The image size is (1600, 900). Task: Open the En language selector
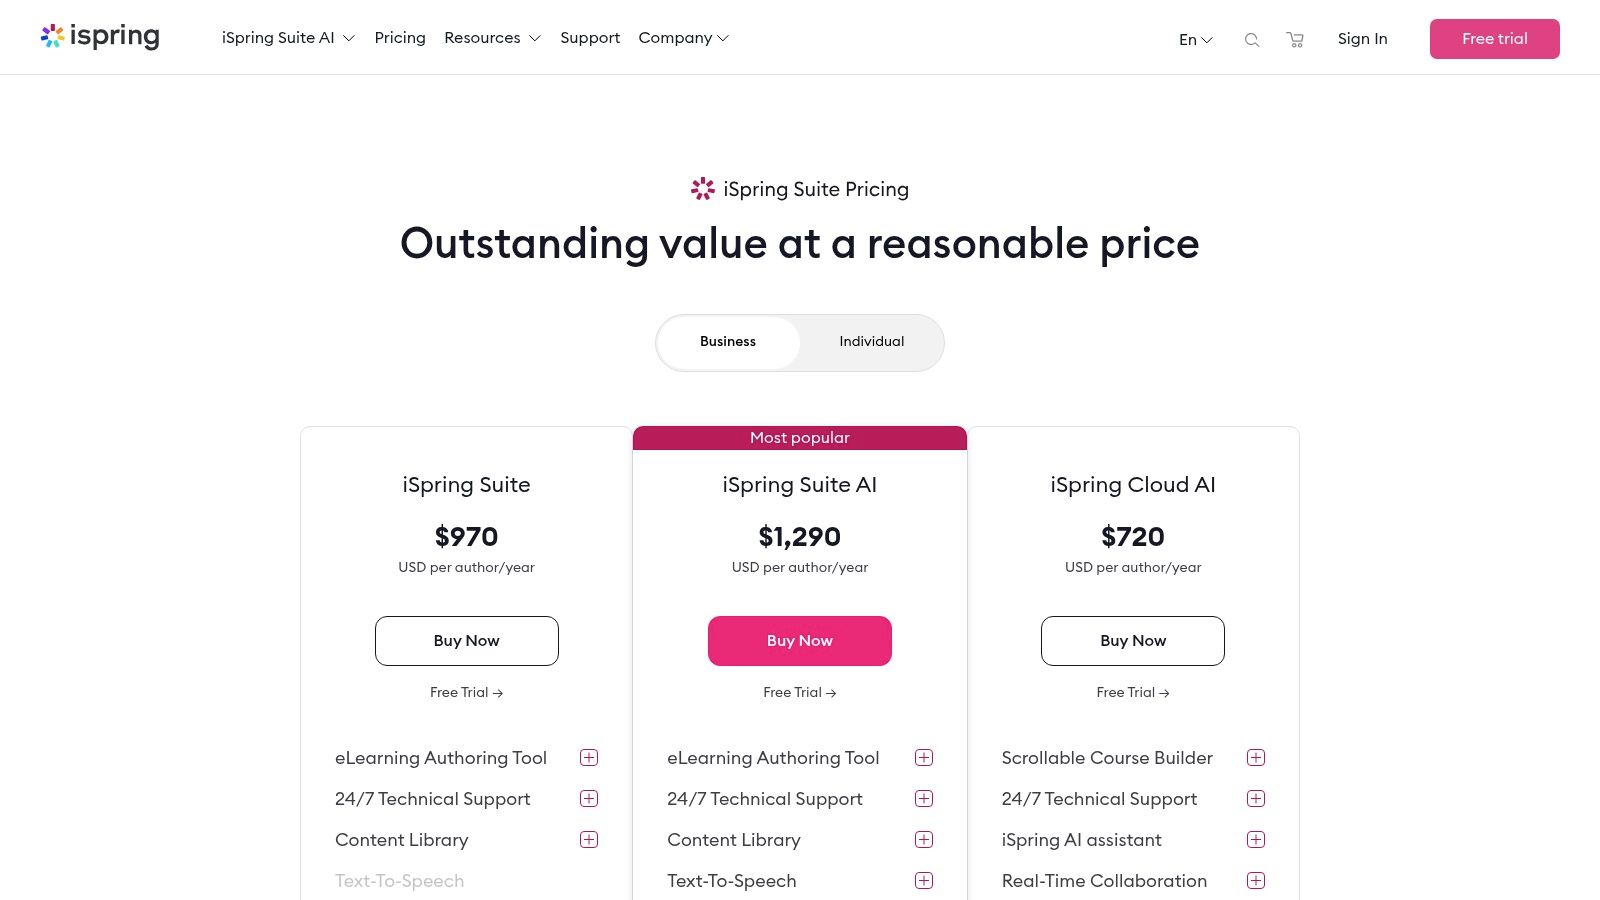[1195, 40]
